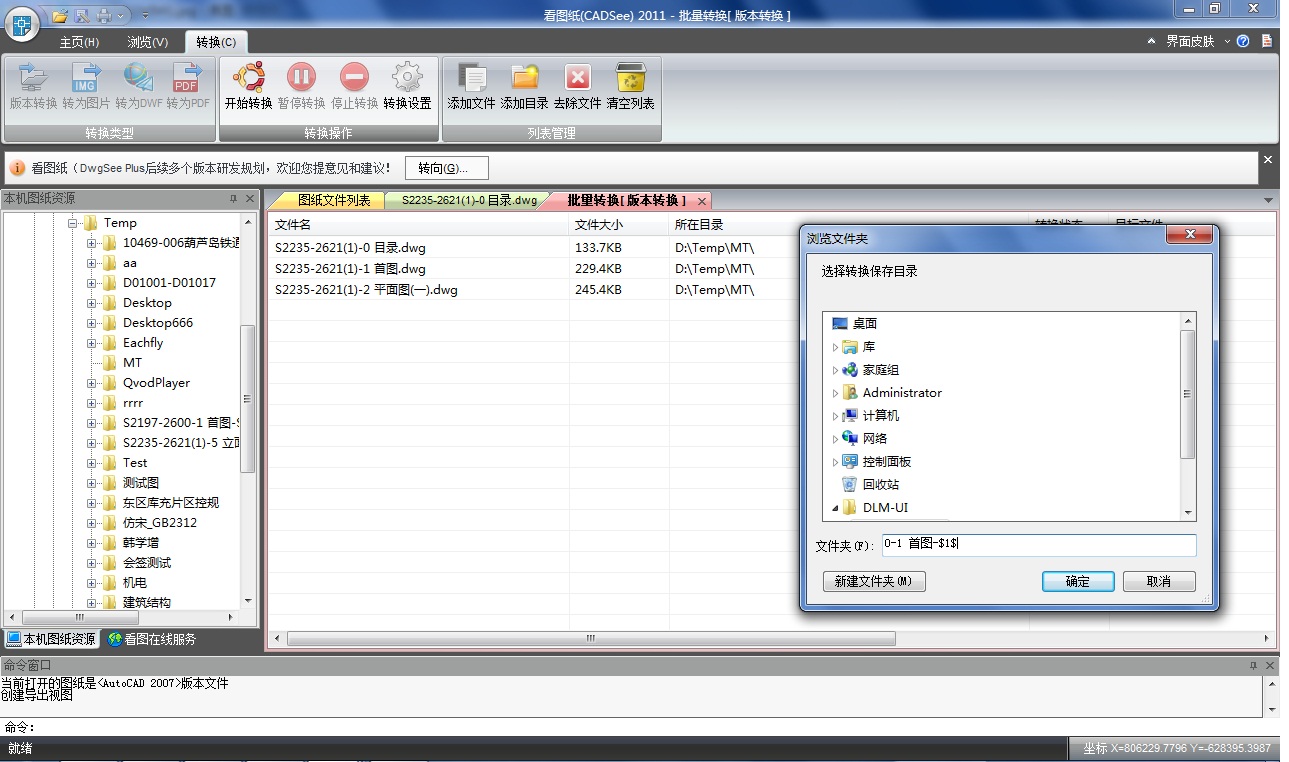Select the 转为图片 IMG convert icon
The width and height of the screenshot is (1289, 762).
tap(86, 78)
